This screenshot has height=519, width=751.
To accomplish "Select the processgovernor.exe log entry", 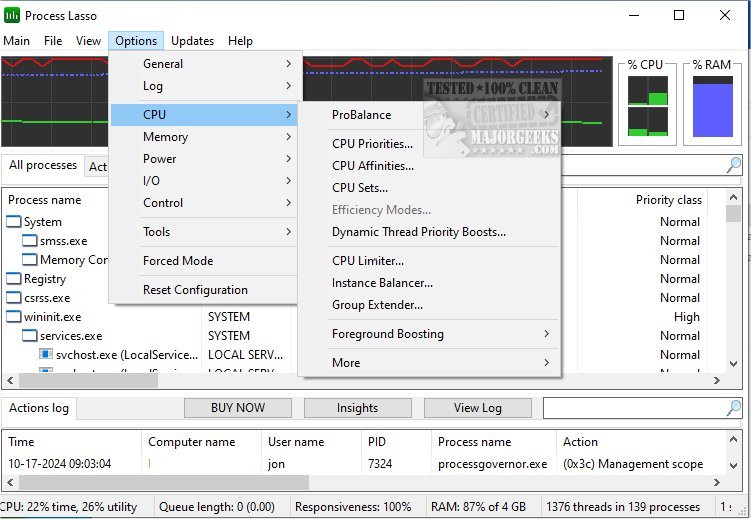I will [492, 464].
